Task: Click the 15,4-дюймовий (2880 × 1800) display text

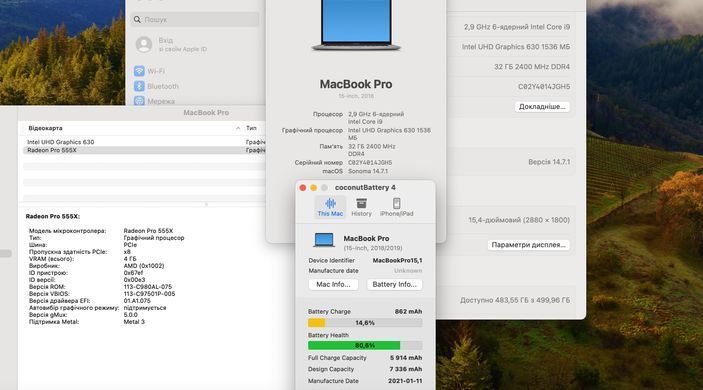Action: (519, 220)
